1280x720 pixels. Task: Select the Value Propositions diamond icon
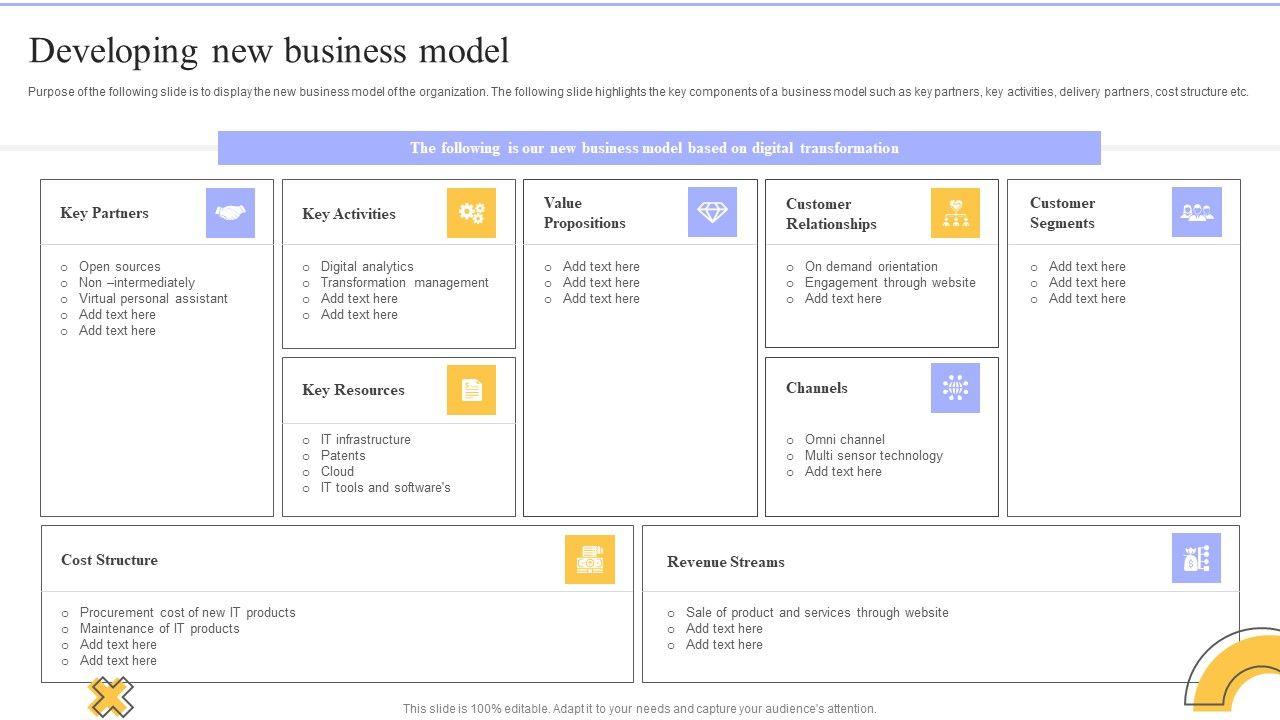pos(712,212)
